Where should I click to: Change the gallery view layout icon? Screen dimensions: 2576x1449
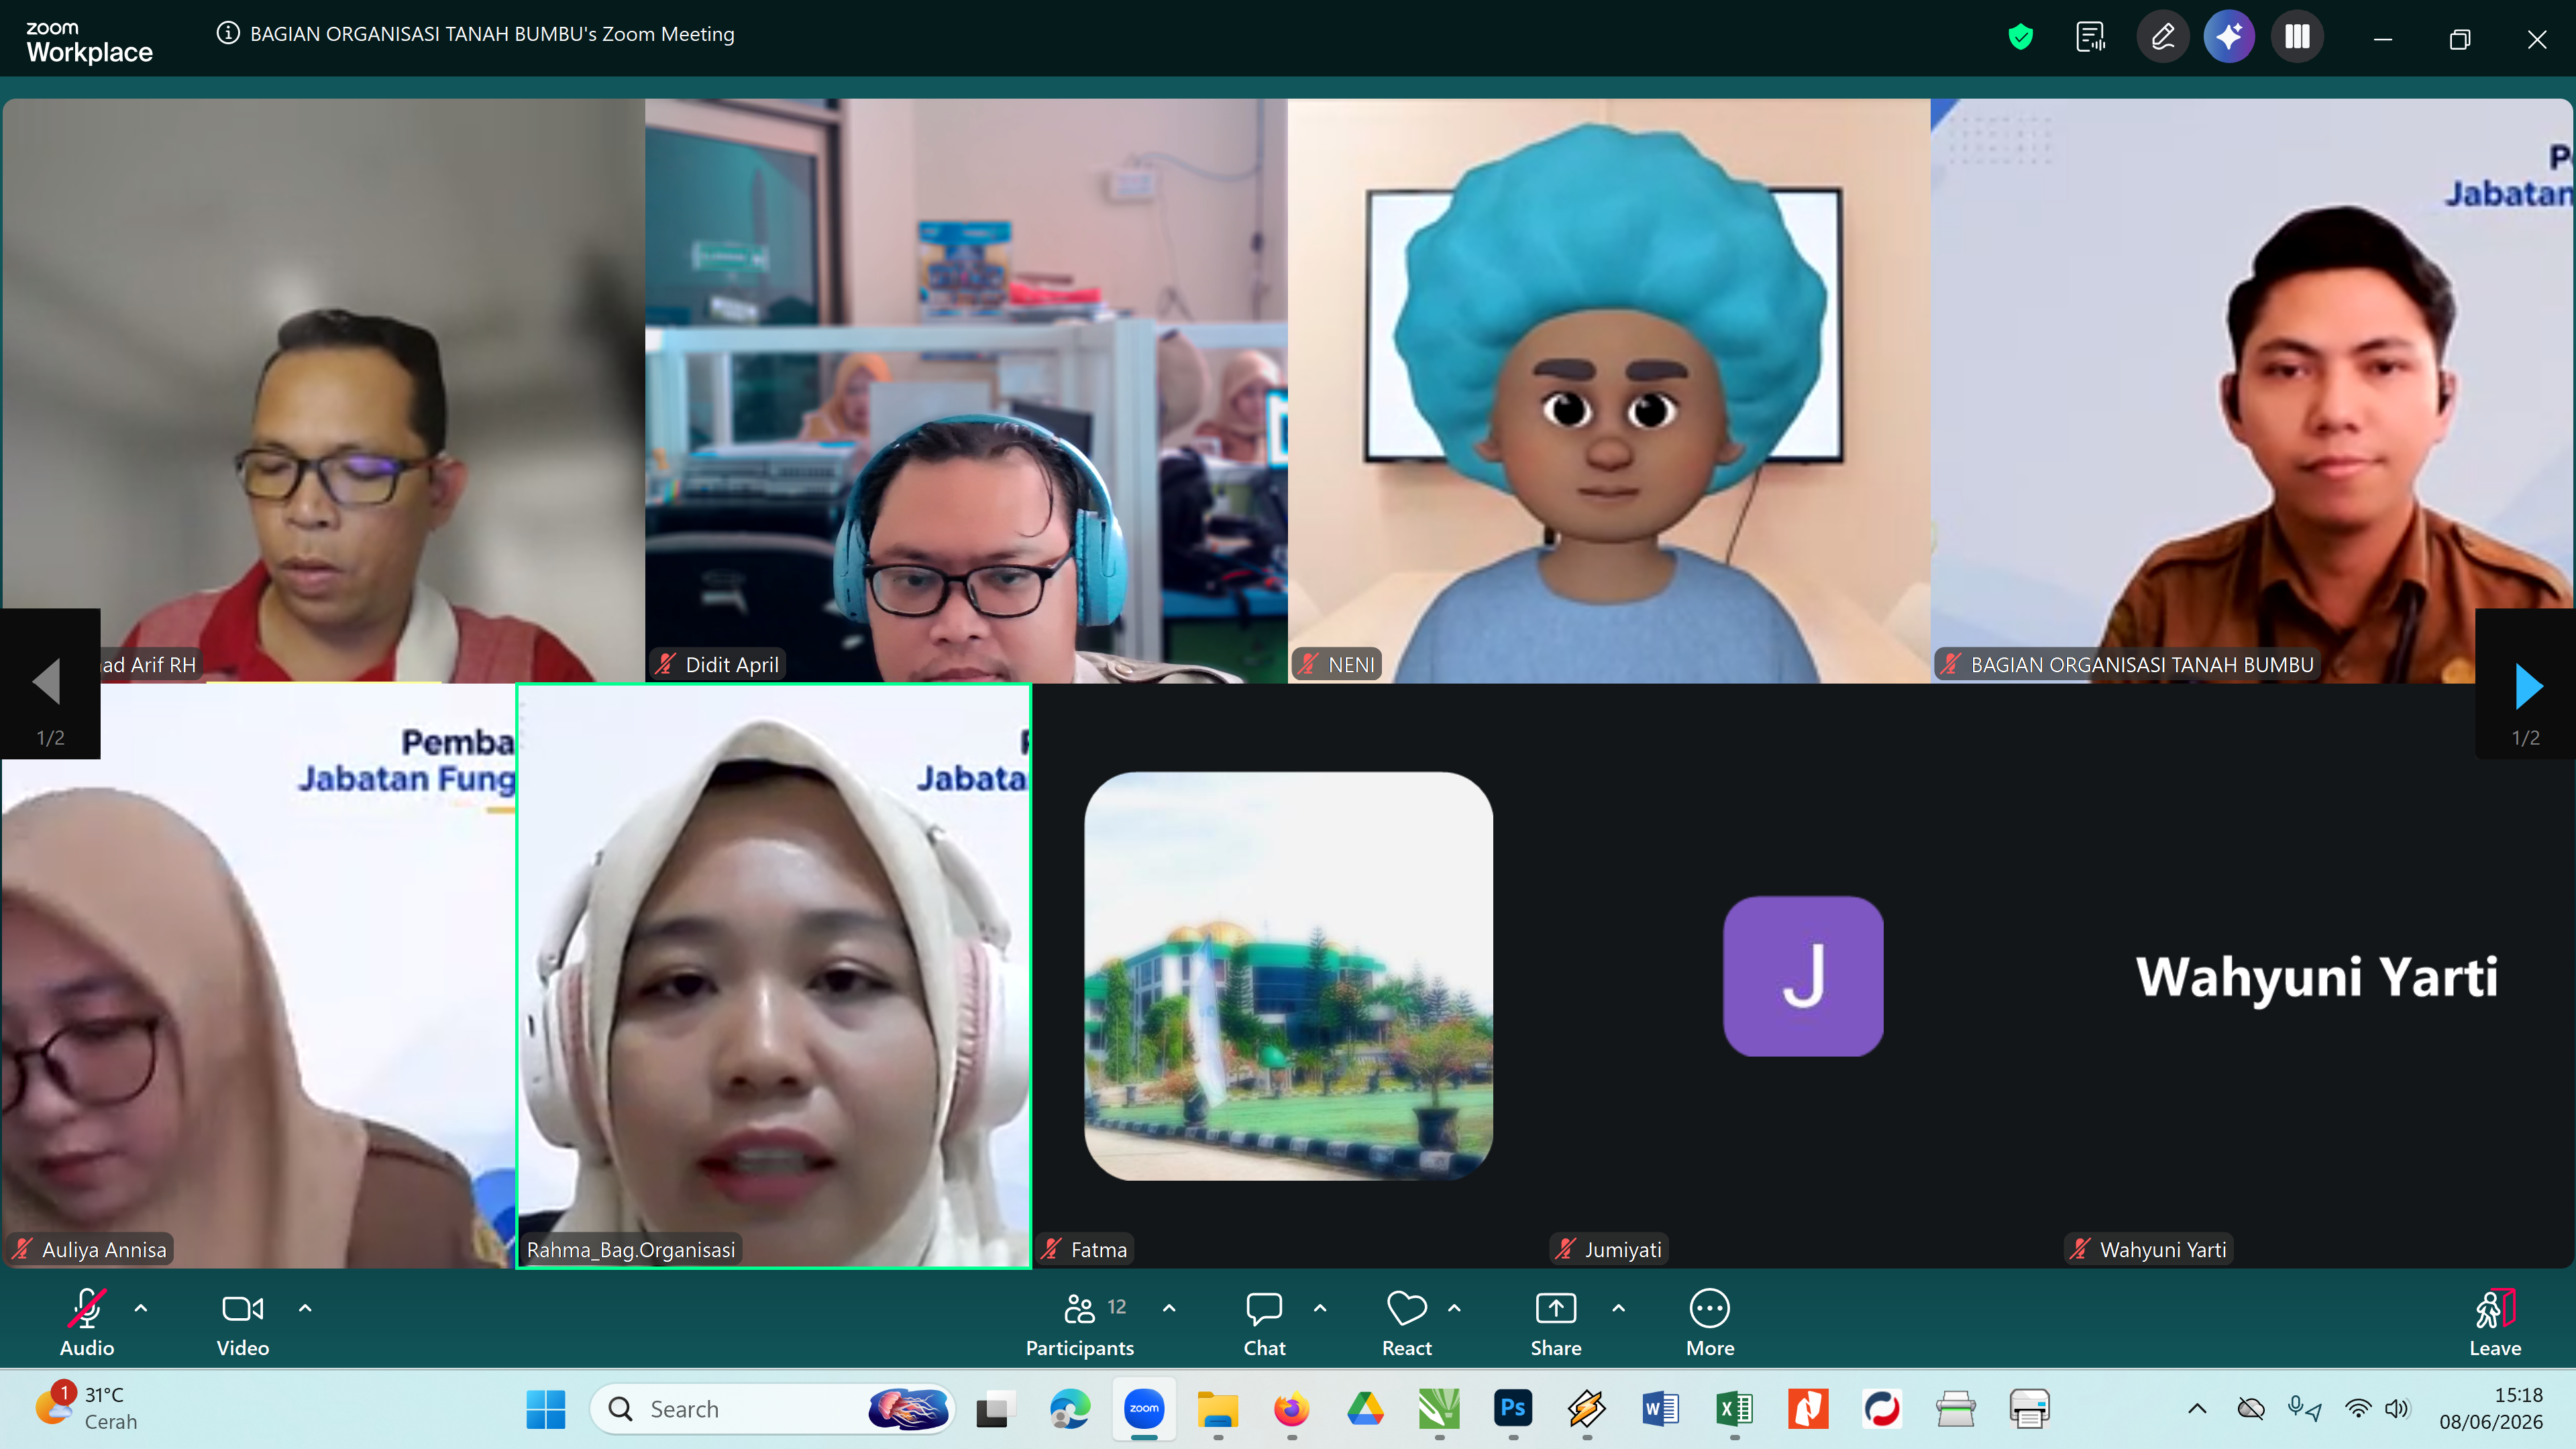[x=2297, y=37]
